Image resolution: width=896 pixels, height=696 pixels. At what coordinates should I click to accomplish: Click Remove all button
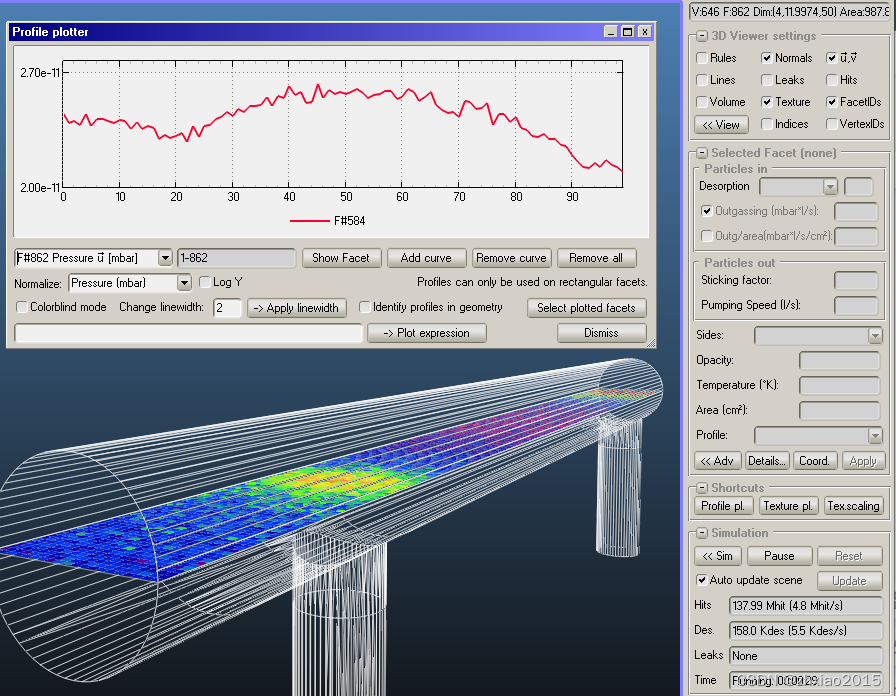point(596,258)
